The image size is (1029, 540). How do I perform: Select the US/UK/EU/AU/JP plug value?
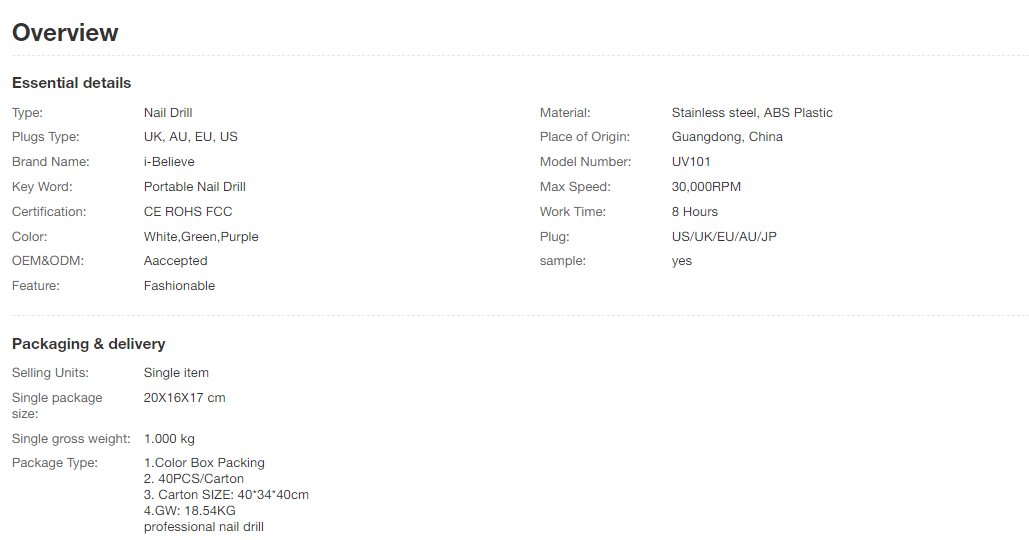(724, 237)
